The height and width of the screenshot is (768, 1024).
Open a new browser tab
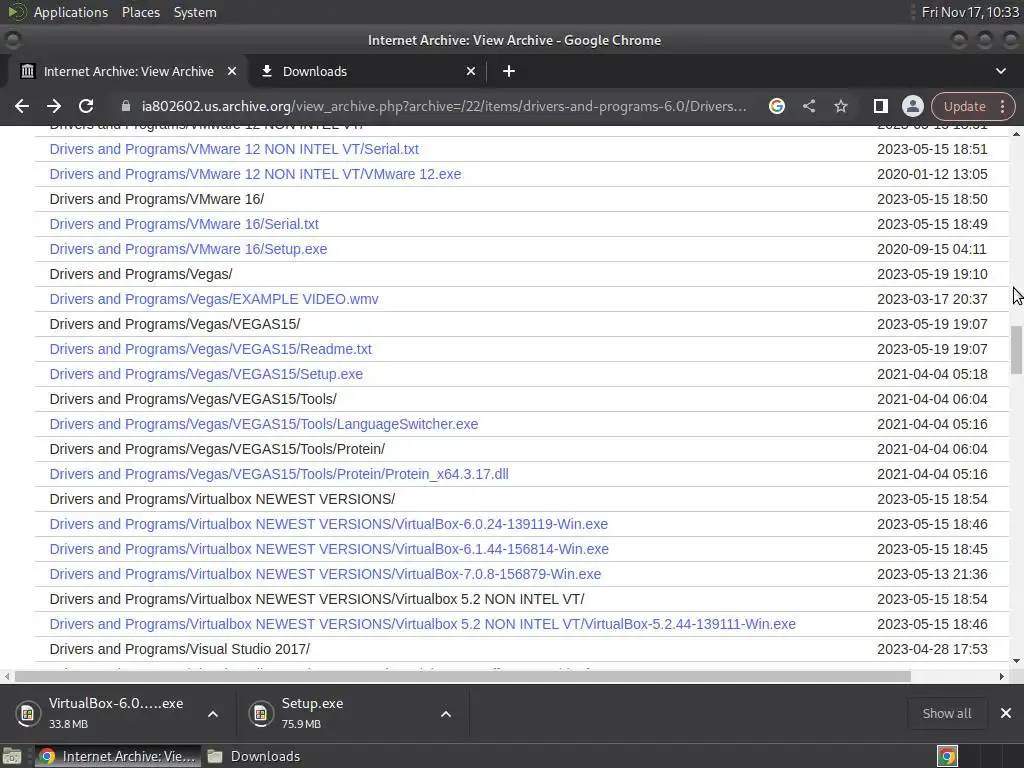[x=509, y=71]
